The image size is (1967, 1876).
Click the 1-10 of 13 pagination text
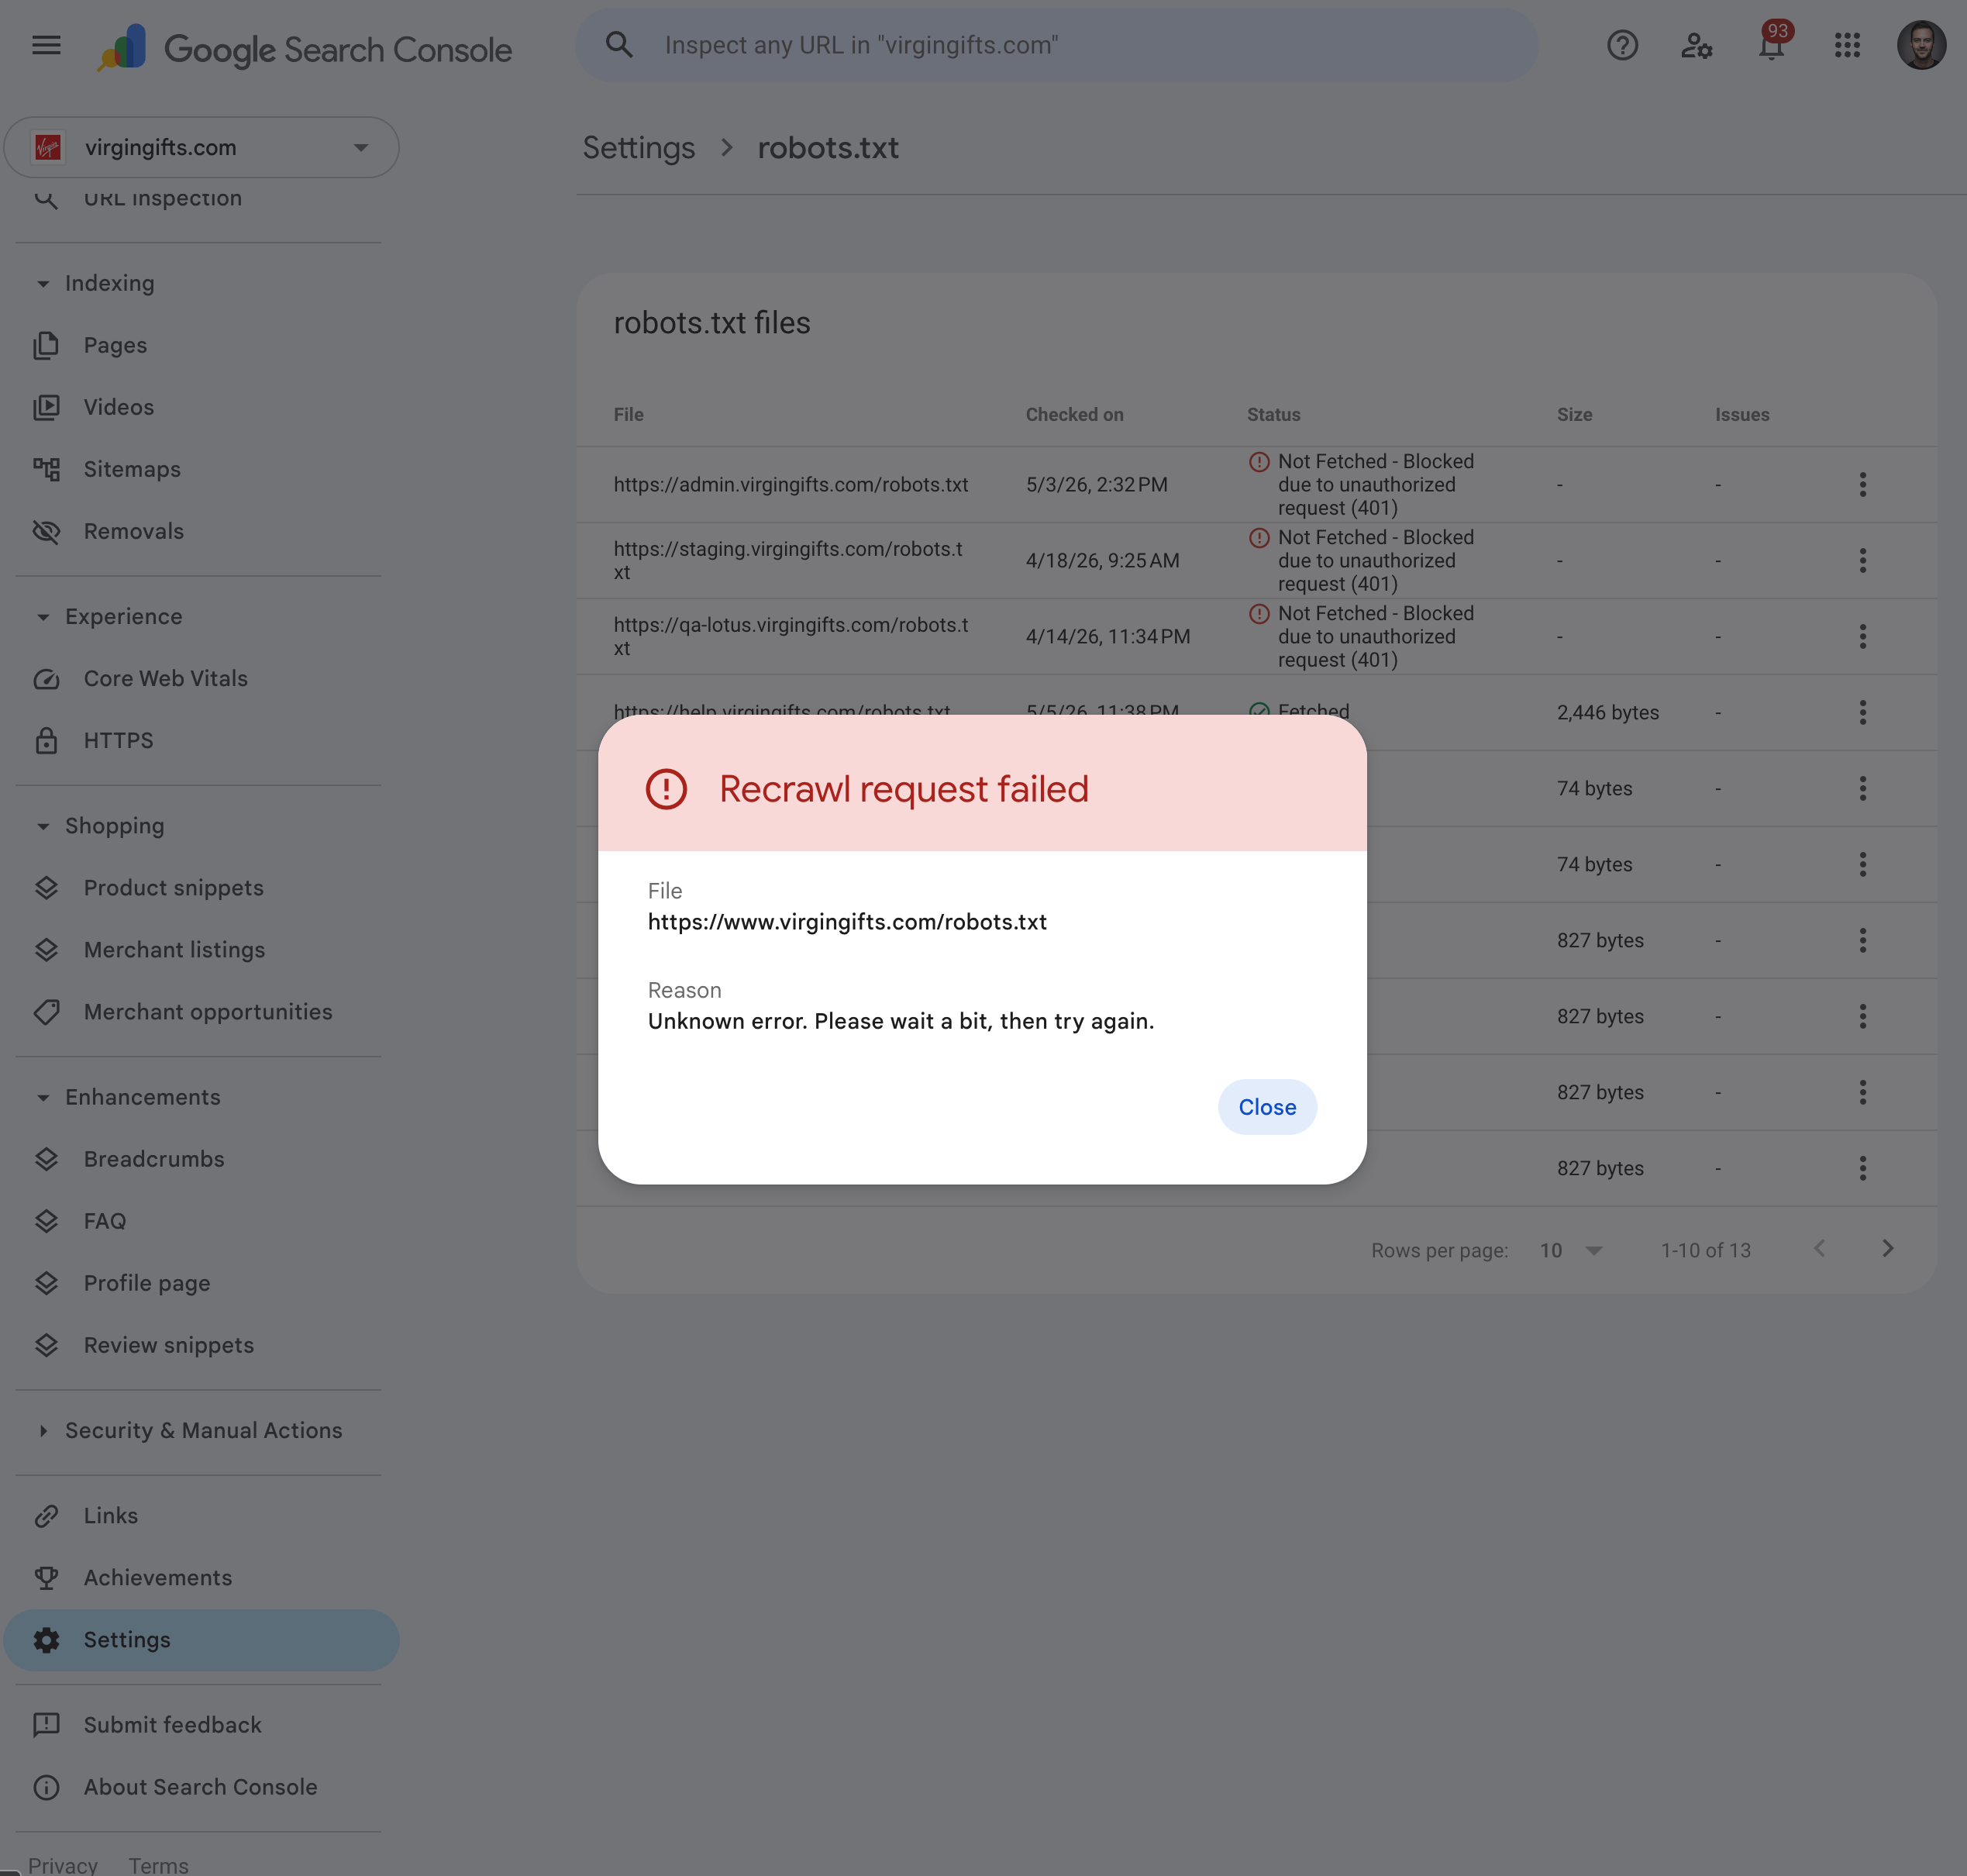[1705, 1251]
